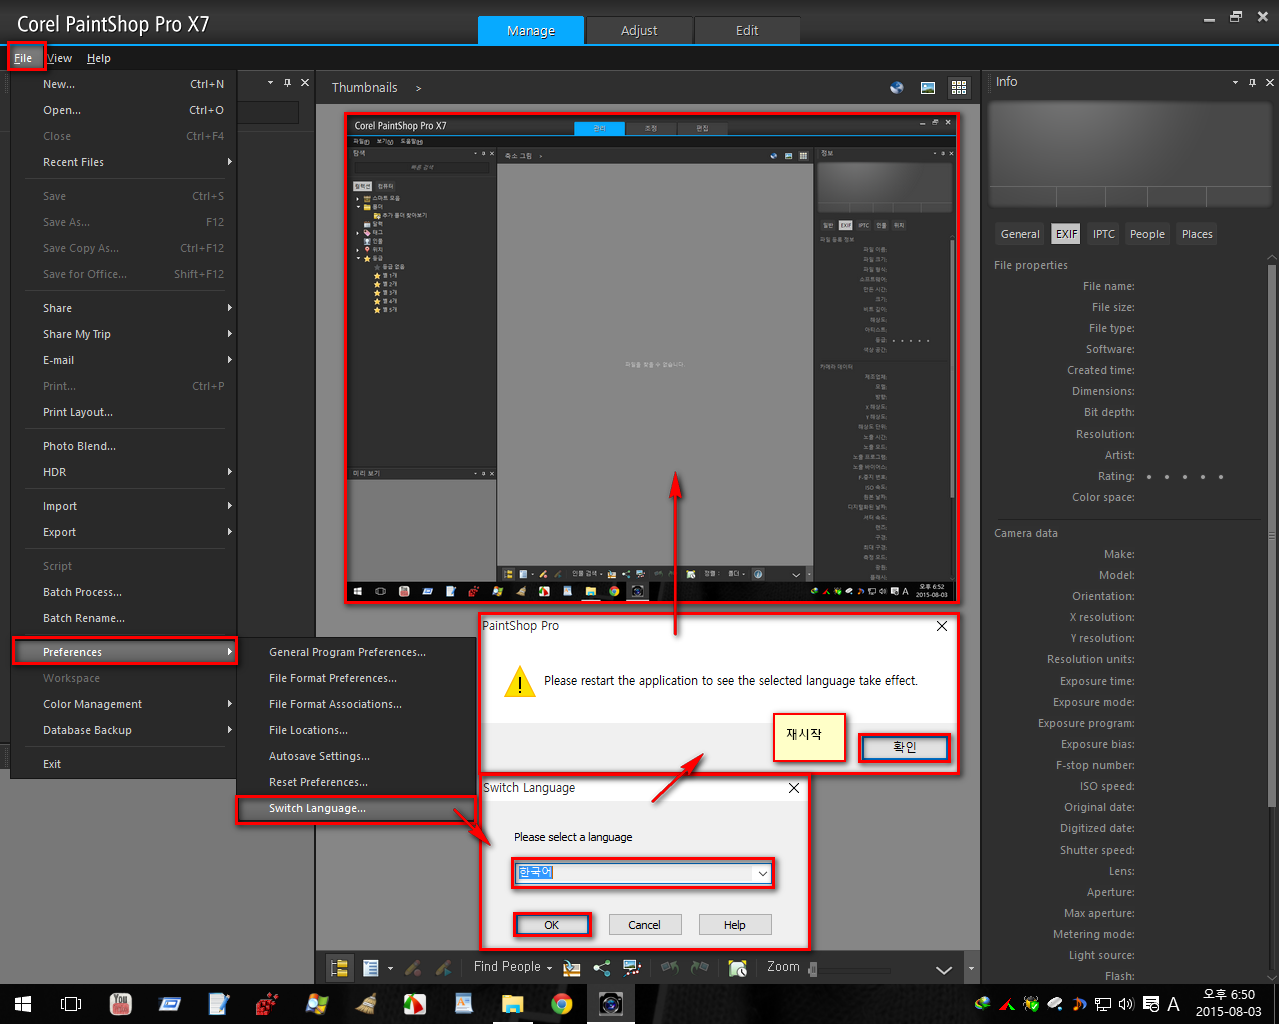
Task: Select the General tab in Info panel
Action: tap(1020, 234)
